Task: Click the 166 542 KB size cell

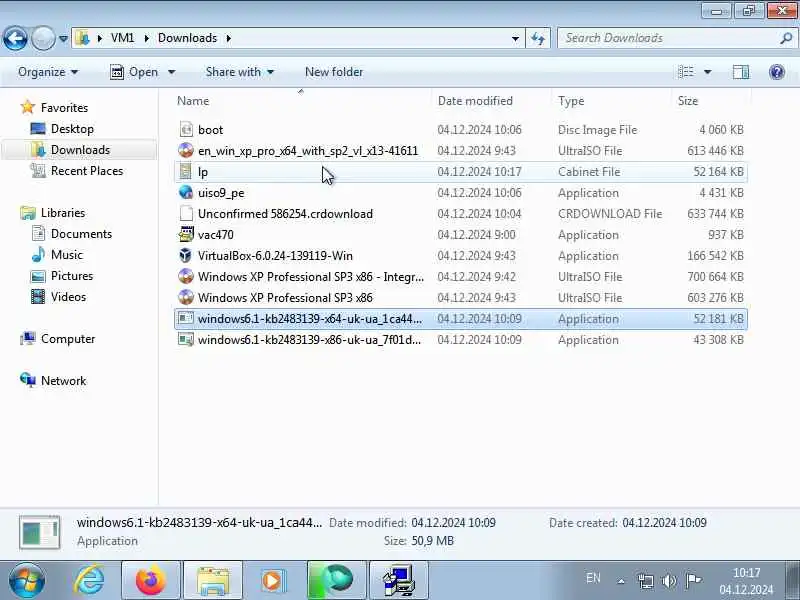Action: pos(715,256)
